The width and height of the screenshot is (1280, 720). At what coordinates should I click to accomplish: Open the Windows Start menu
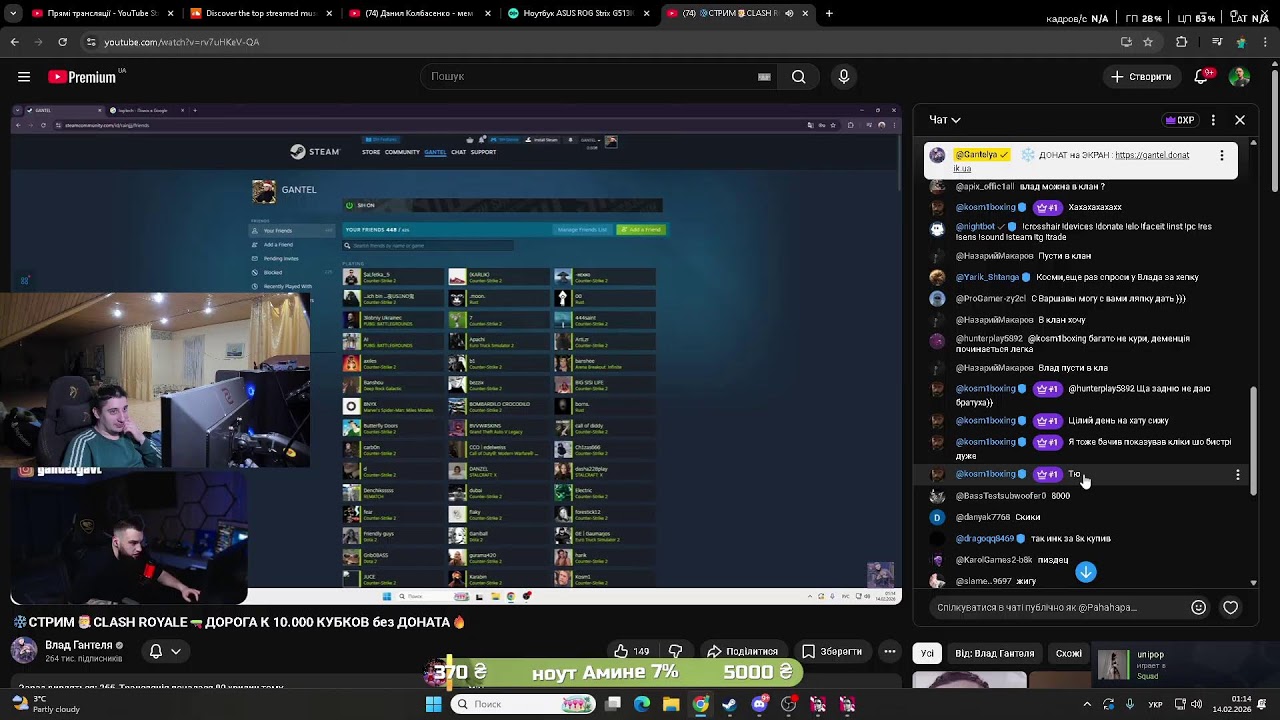pyautogui.click(x=433, y=704)
